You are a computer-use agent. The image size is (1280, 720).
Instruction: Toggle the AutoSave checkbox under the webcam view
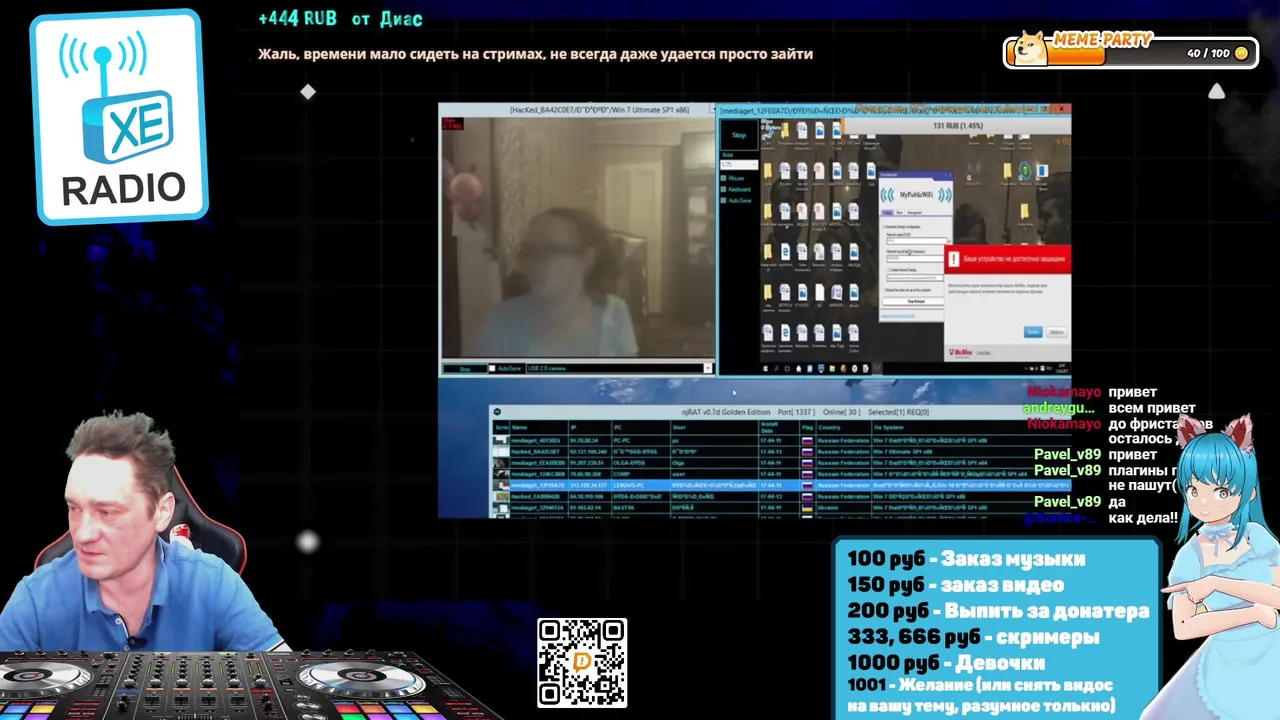pyautogui.click(x=492, y=369)
